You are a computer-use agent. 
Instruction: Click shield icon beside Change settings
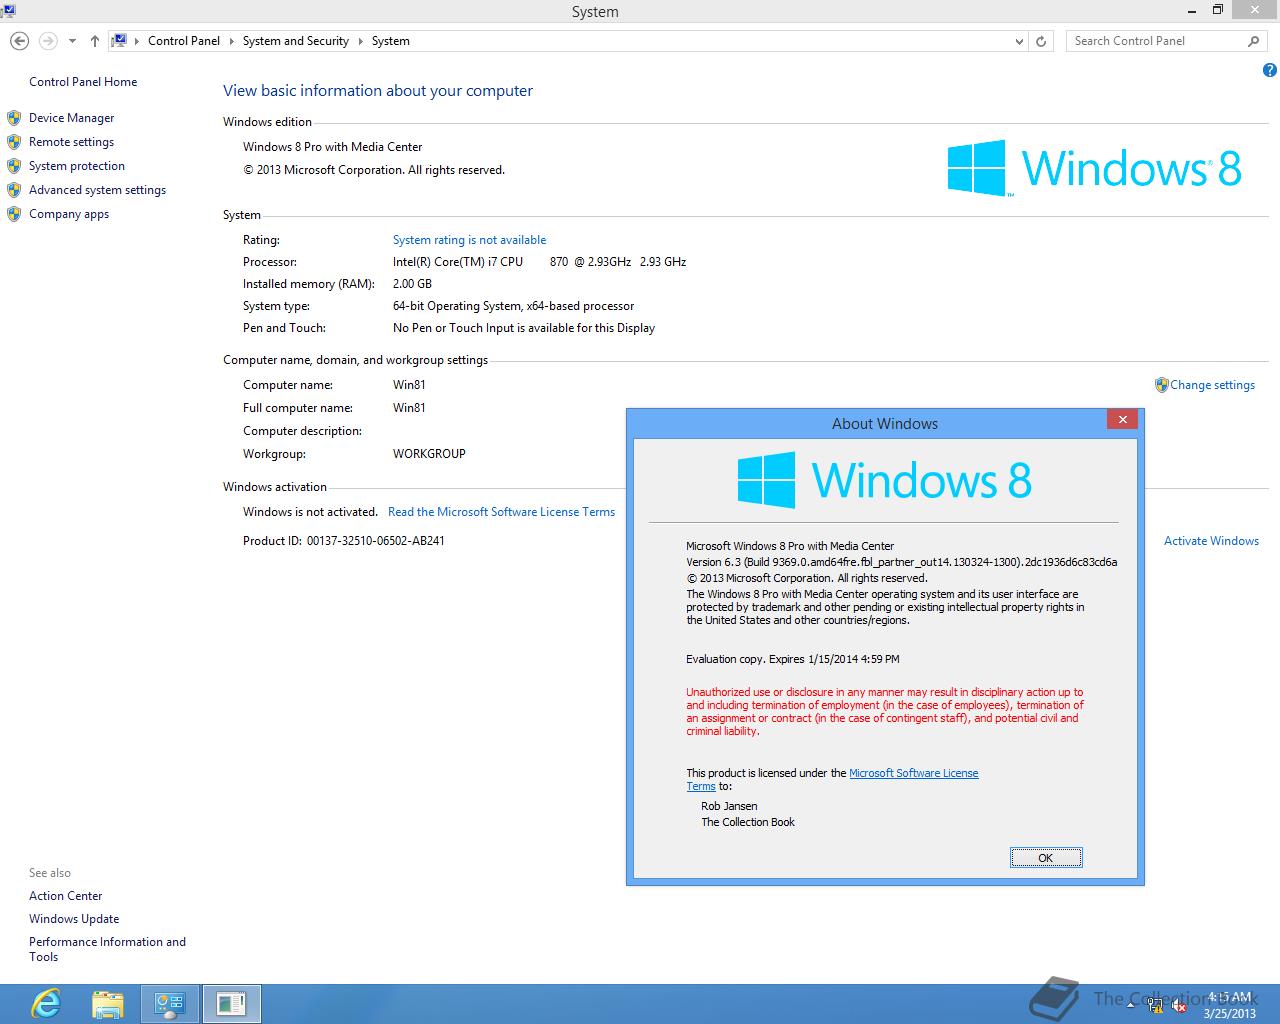tap(1161, 385)
